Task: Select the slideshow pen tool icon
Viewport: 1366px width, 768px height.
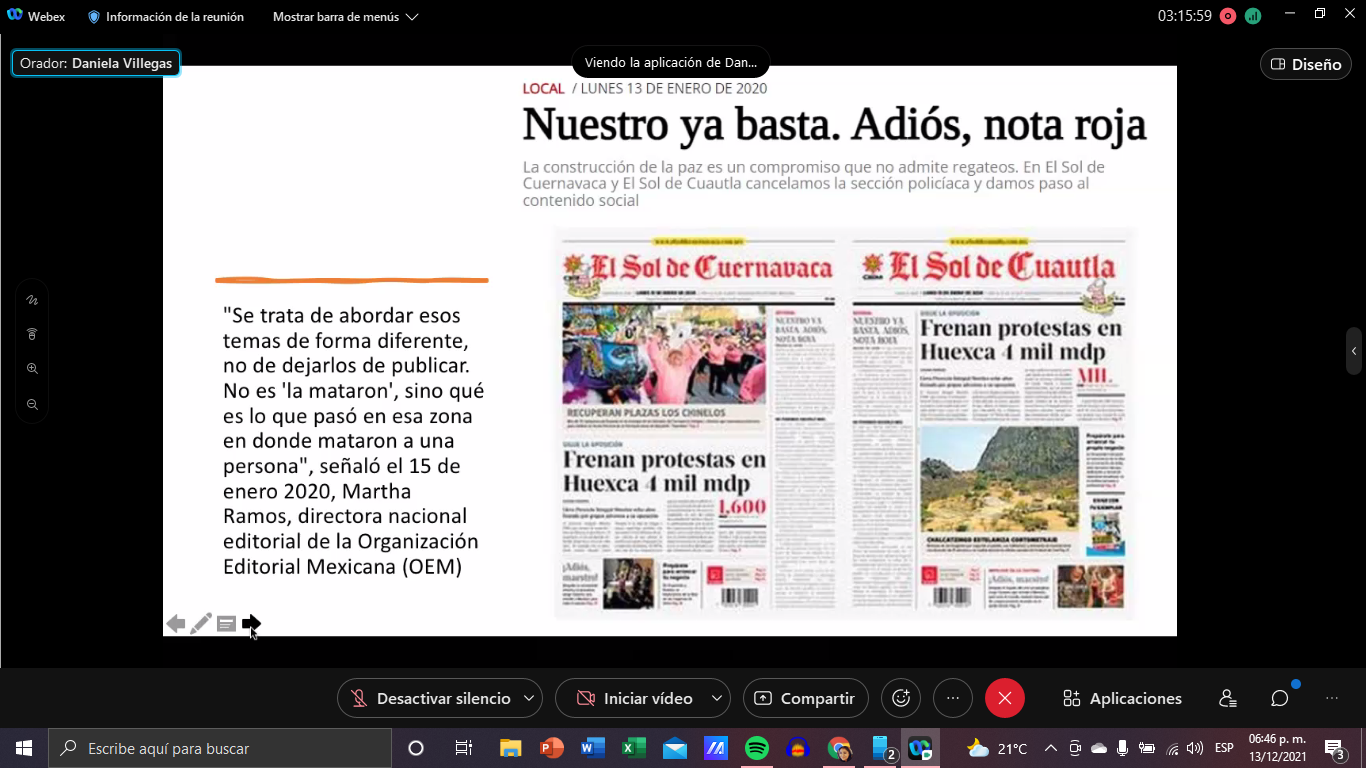Action: pyautogui.click(x=201, y=624)
